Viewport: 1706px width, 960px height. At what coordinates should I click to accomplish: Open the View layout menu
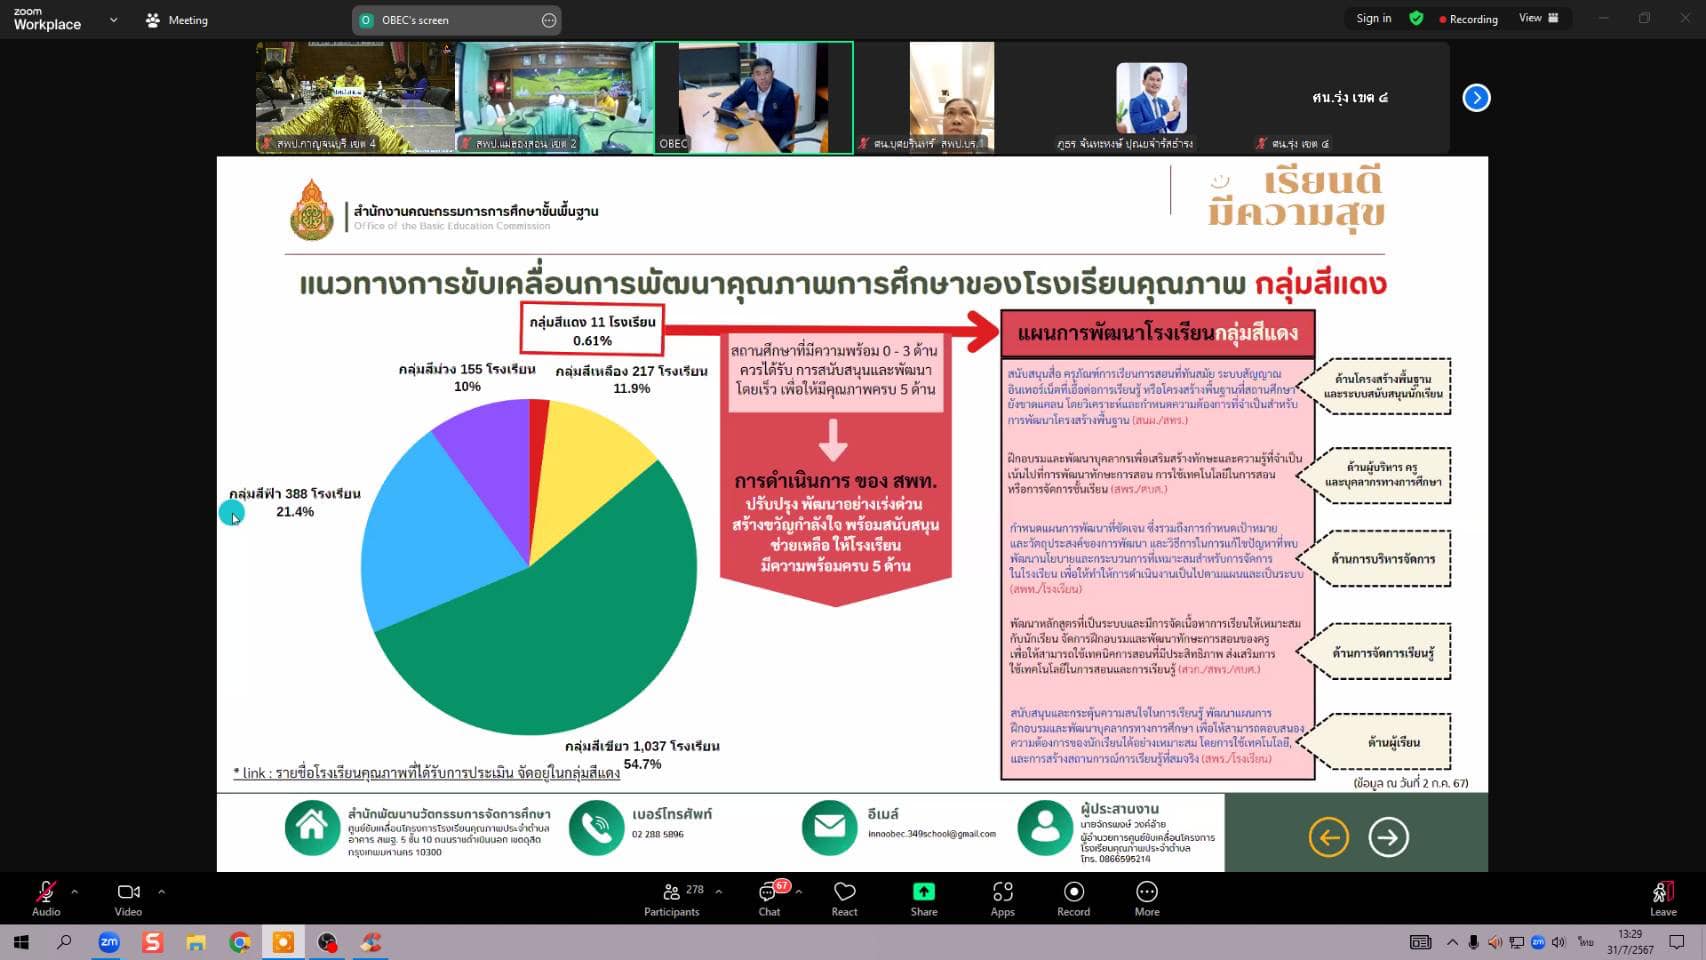[1538, 18]
